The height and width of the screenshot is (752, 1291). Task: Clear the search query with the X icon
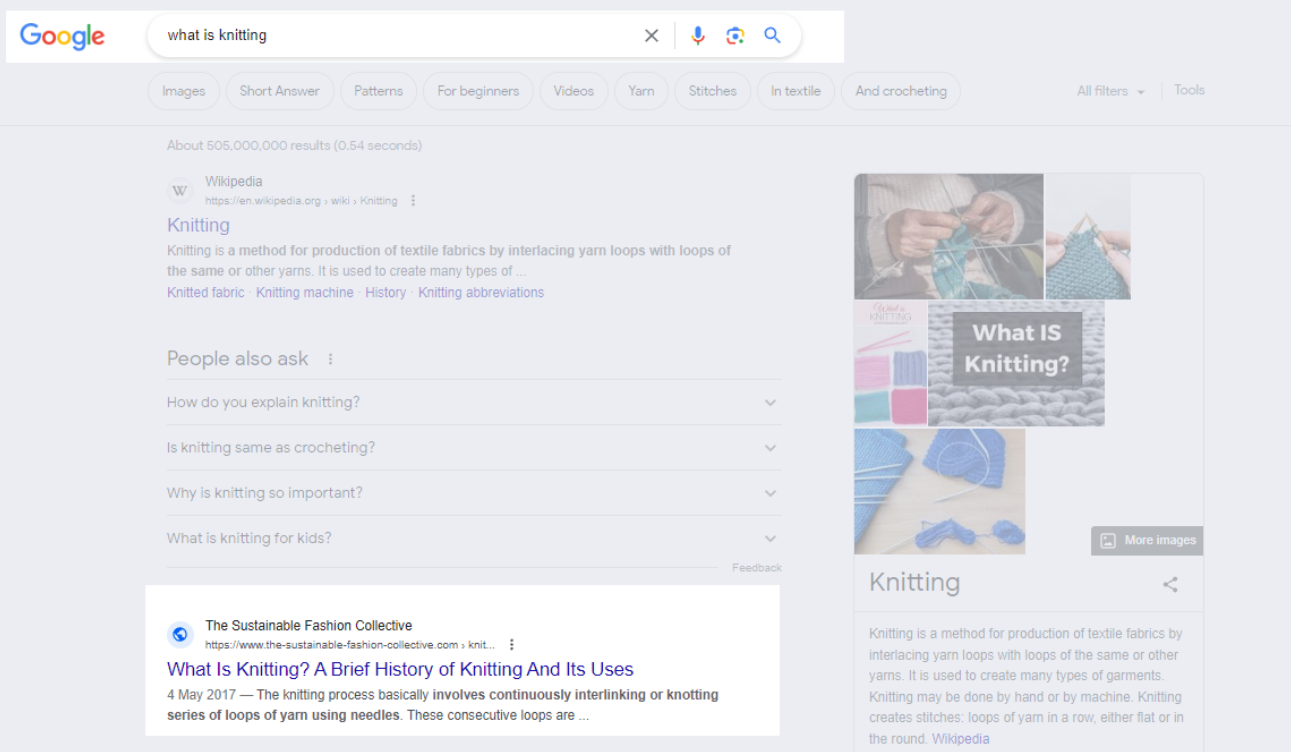pyautogui.click(x=651, y=35)
